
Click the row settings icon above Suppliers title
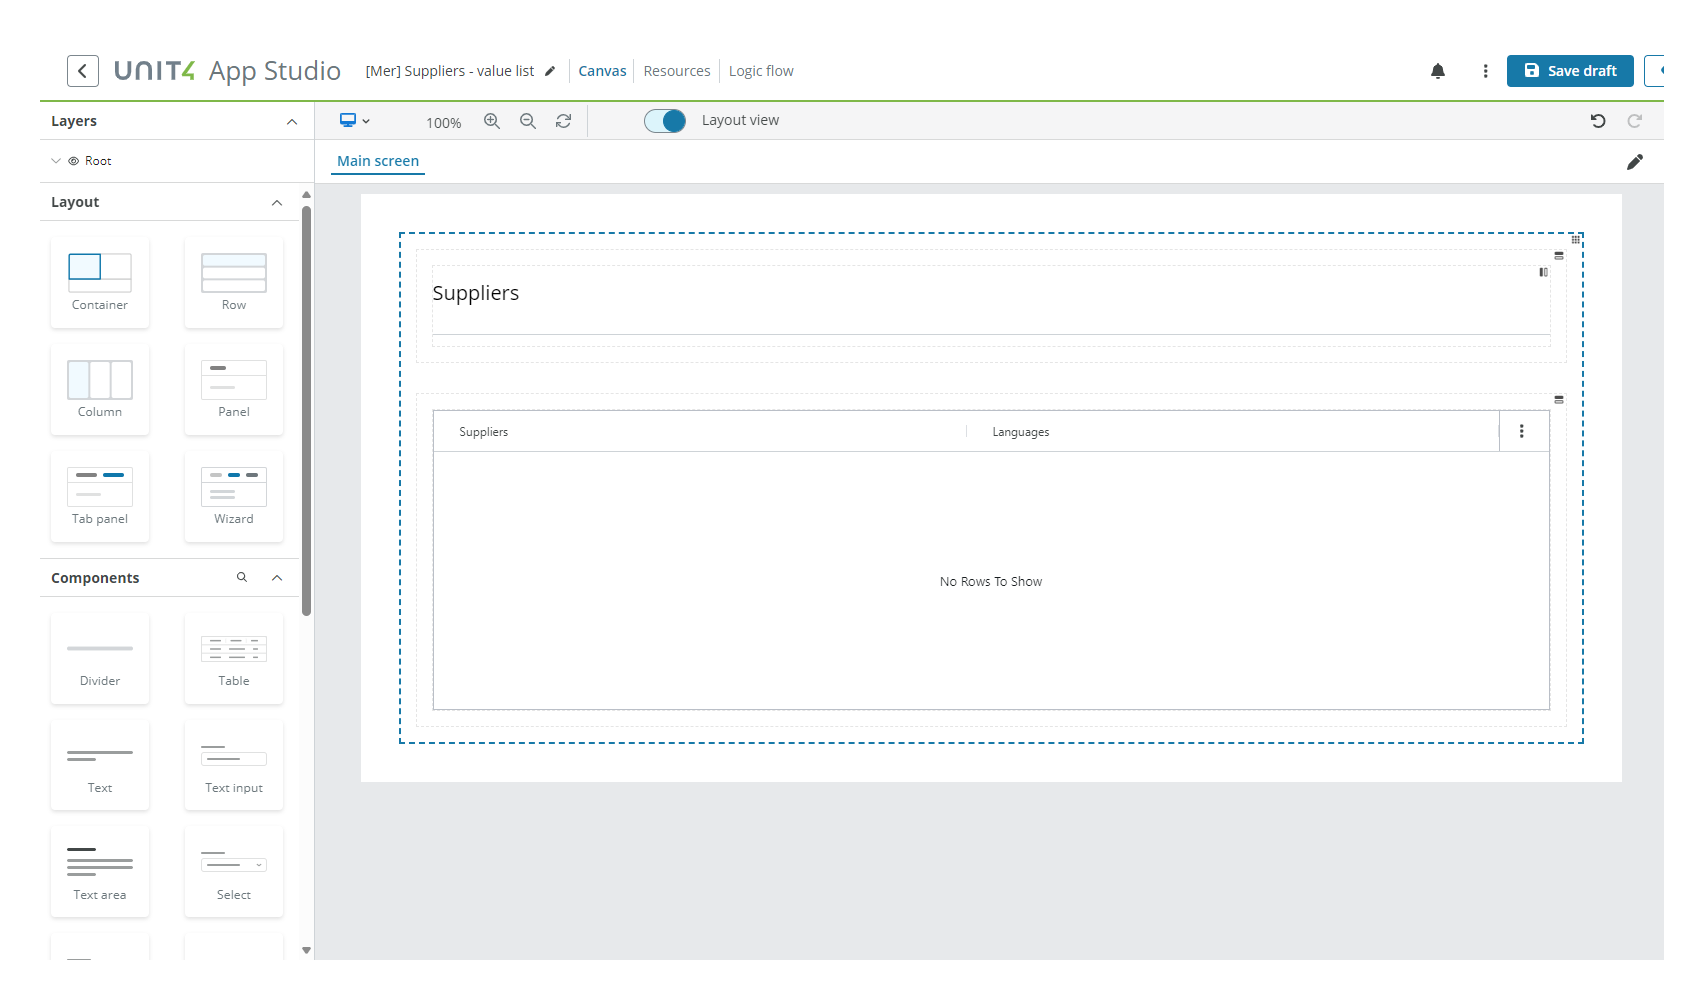tap(1558, 256)
